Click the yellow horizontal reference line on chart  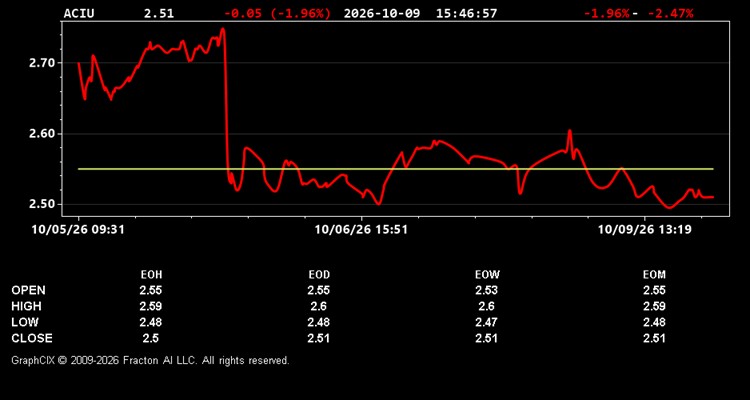396,169
